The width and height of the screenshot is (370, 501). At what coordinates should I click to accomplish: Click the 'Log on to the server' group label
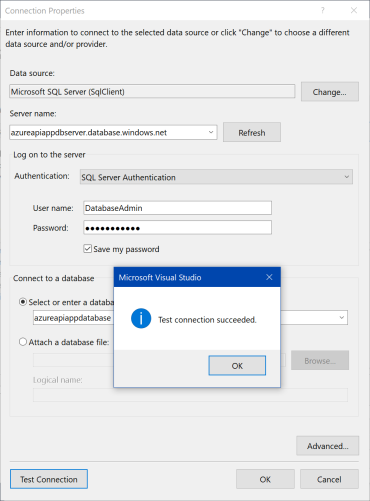[49, 155]
